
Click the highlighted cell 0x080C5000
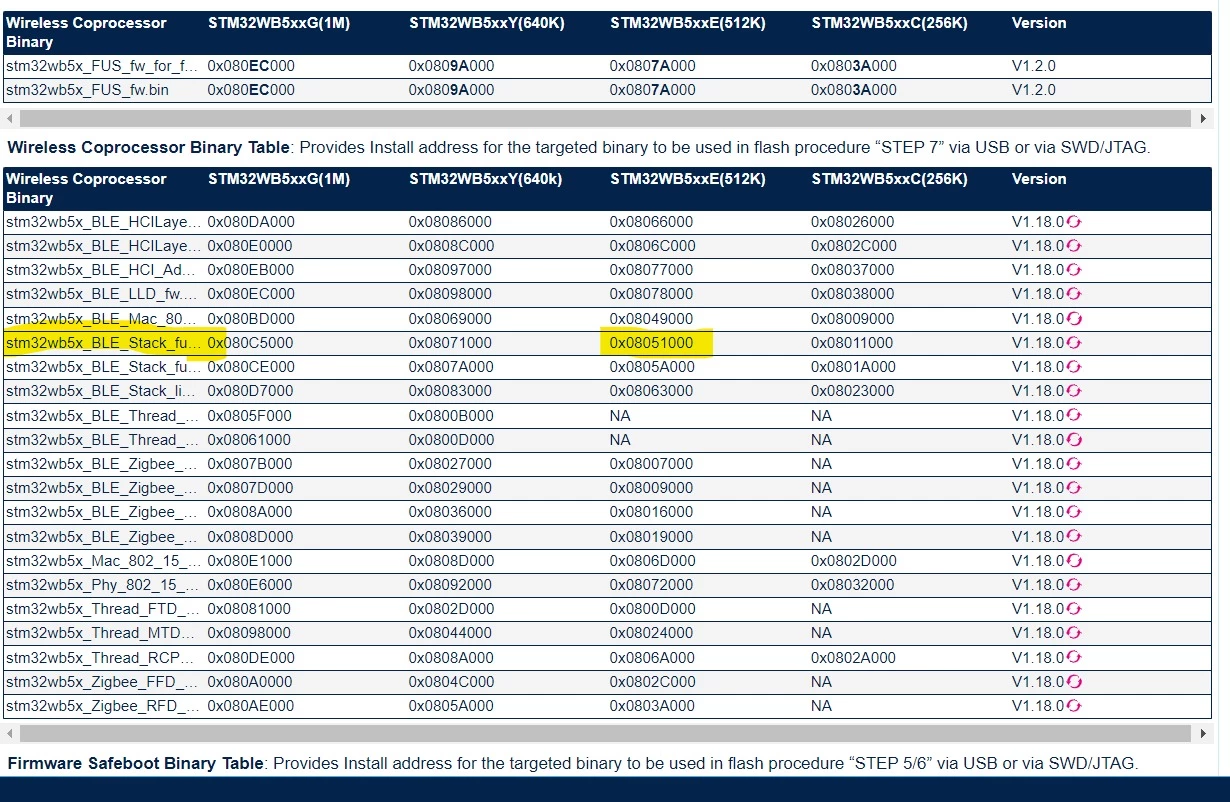pyautogui.click(x=251, y=343)
